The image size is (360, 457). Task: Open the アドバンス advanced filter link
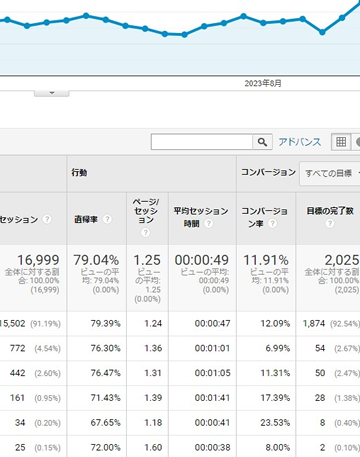tap(300, 142)
